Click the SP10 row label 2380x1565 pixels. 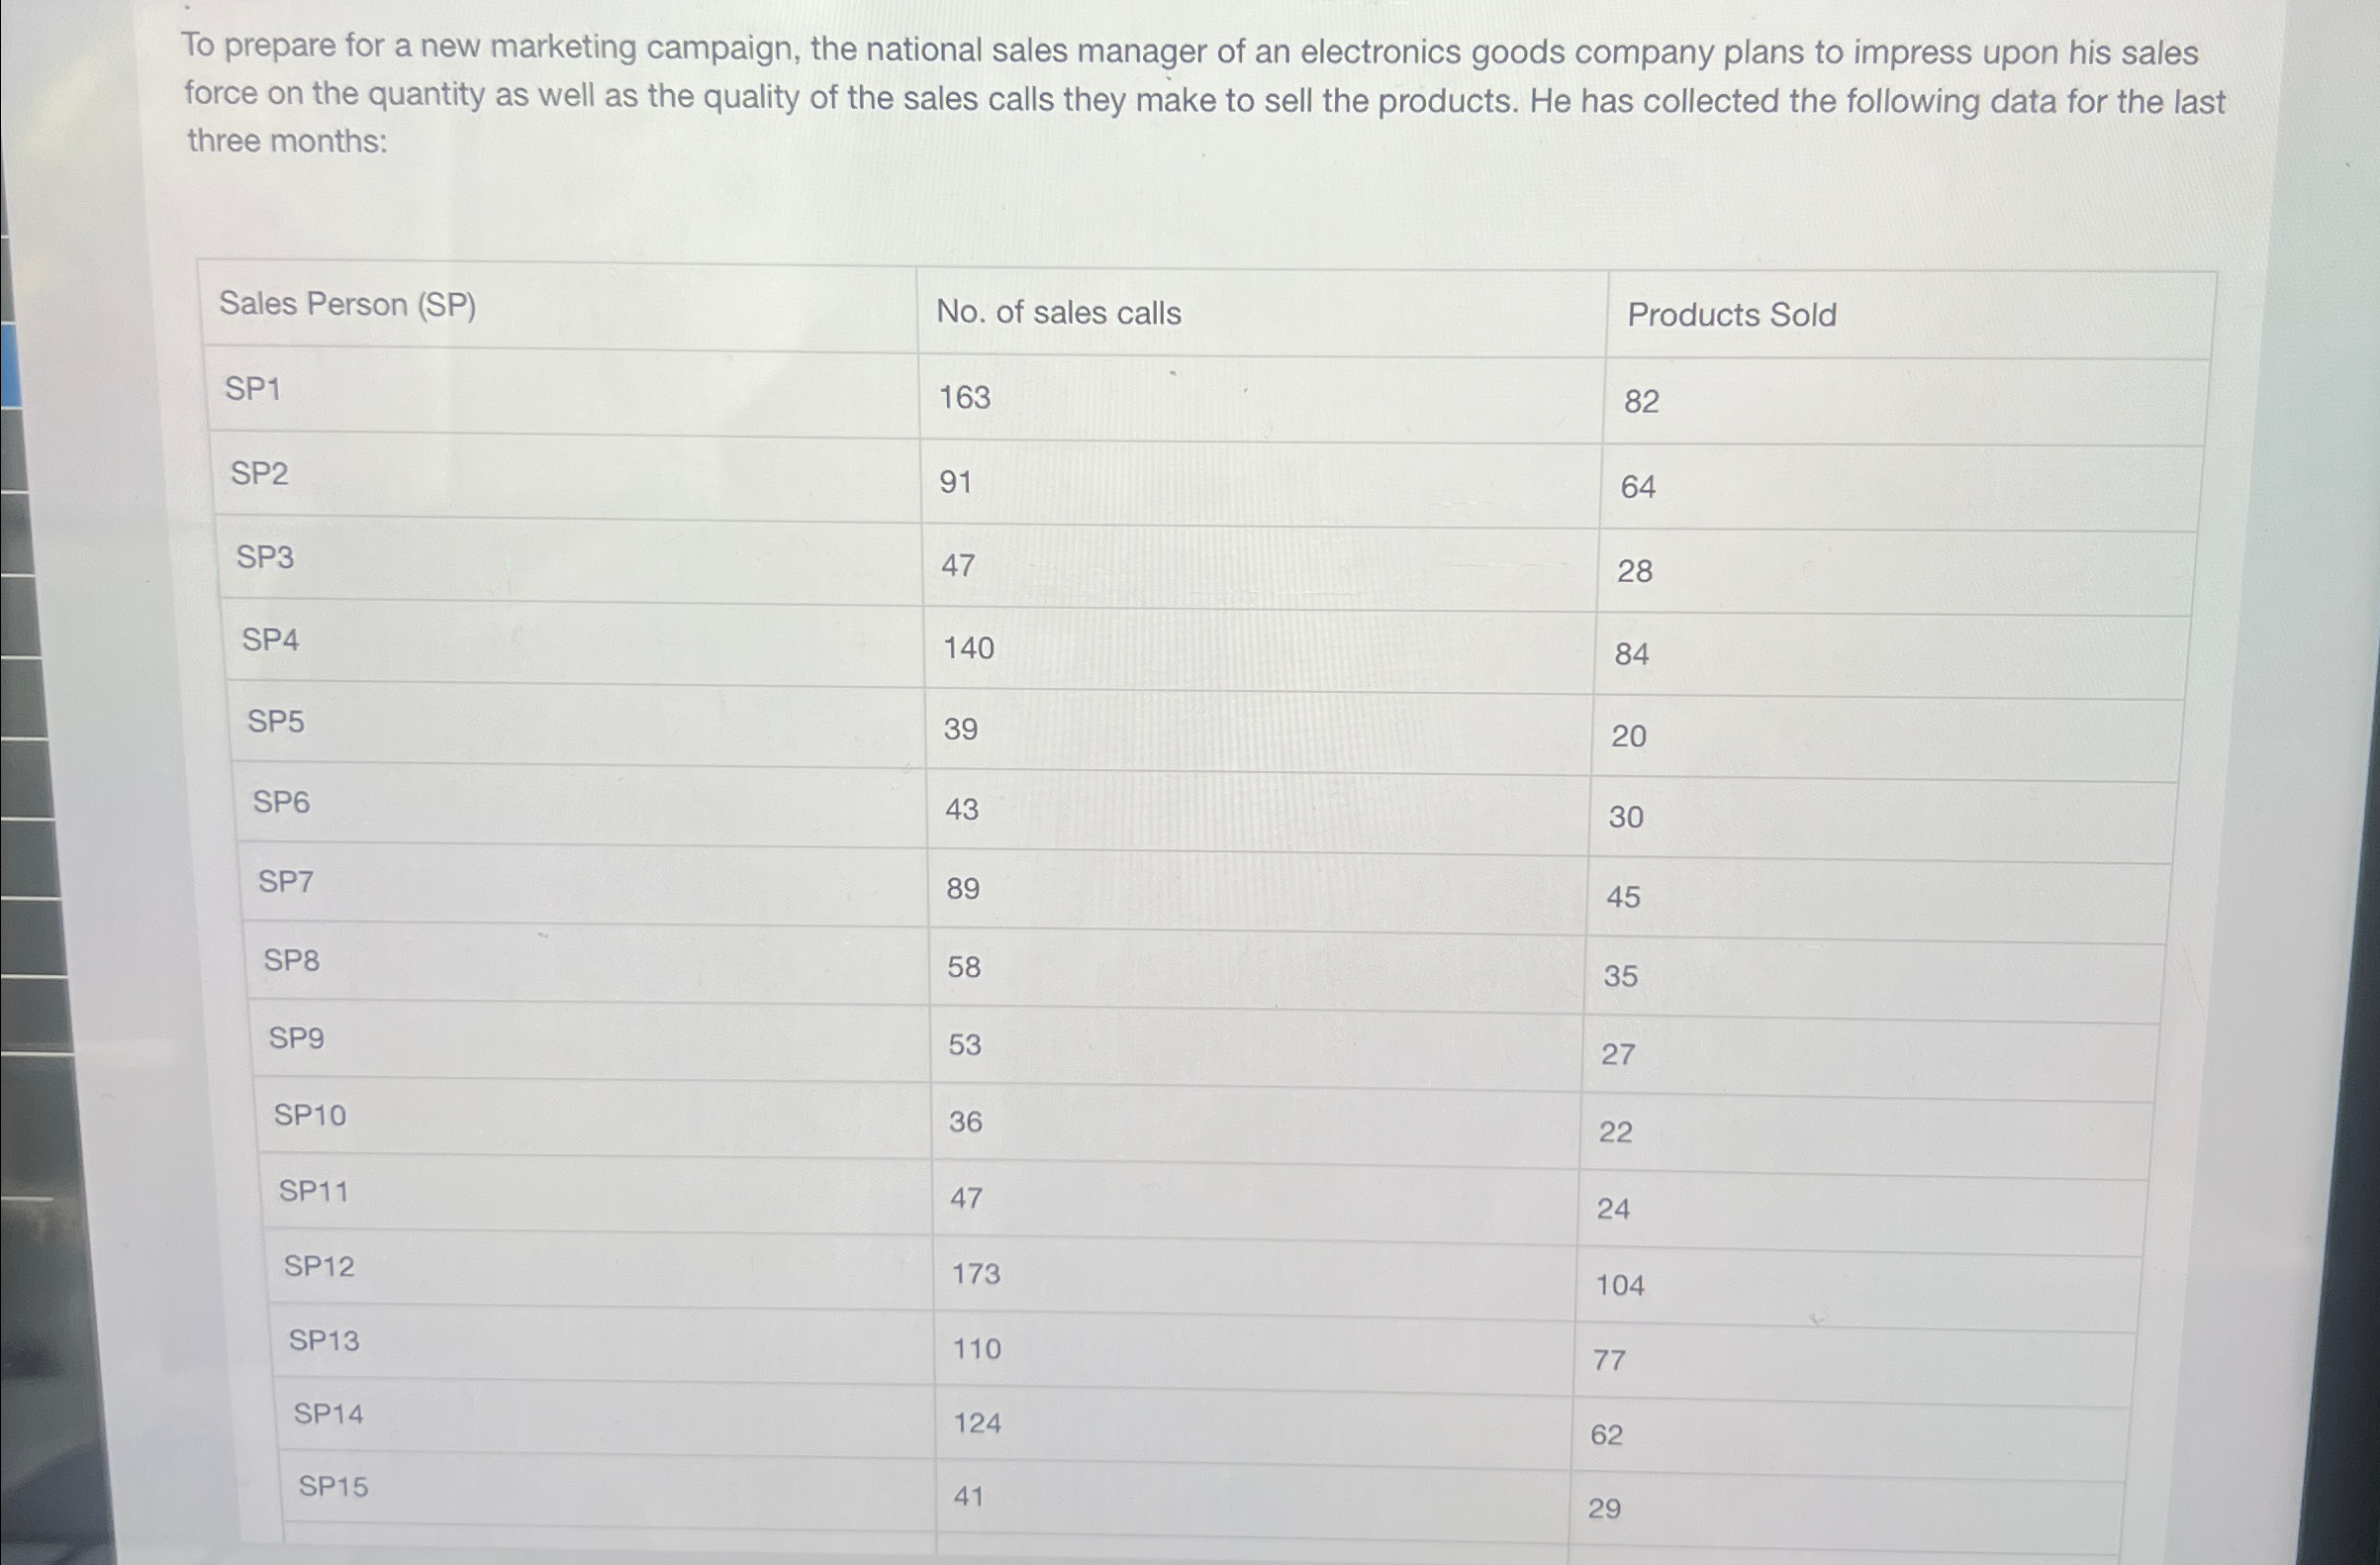click(x=310, y=1115)
